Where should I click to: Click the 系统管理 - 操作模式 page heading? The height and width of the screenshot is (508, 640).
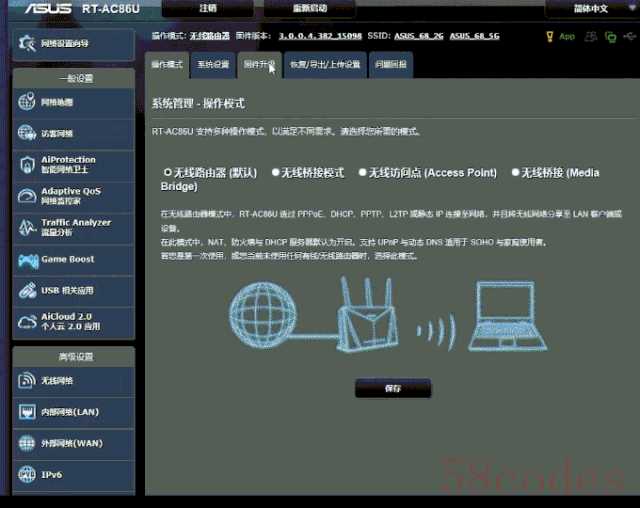point(198,103)
